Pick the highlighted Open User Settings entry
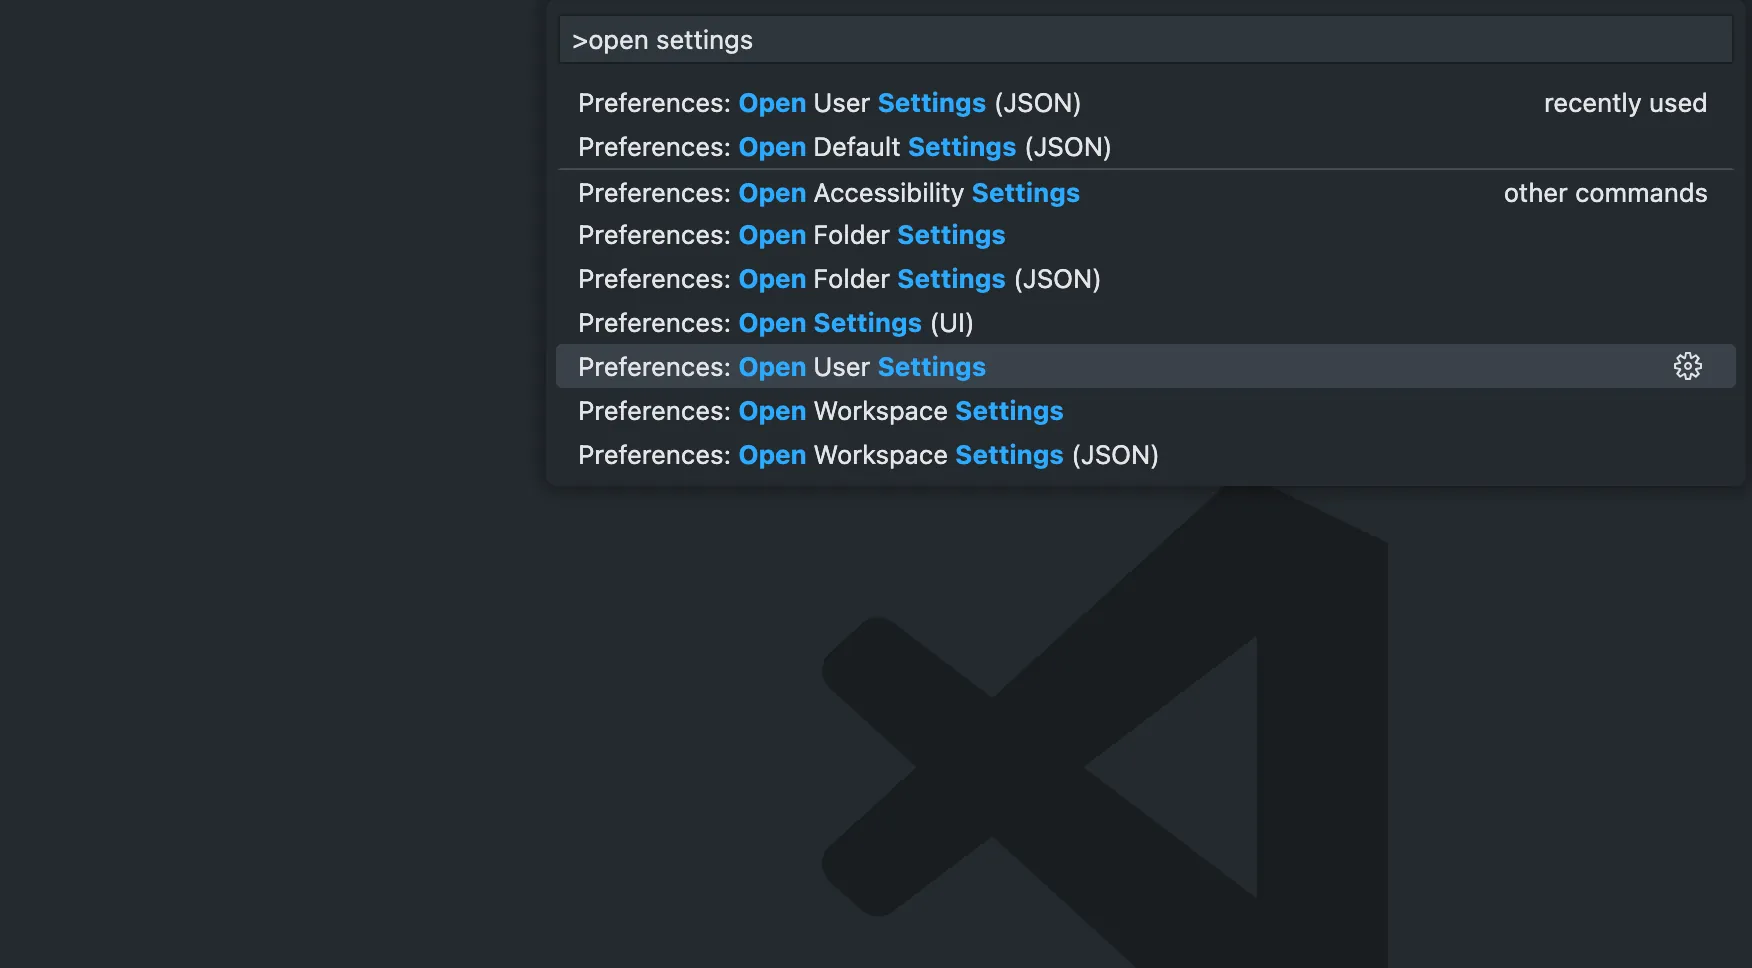Image resolution: width=1752 pixels, height=968 pixels. click(x=1145, y=366)
